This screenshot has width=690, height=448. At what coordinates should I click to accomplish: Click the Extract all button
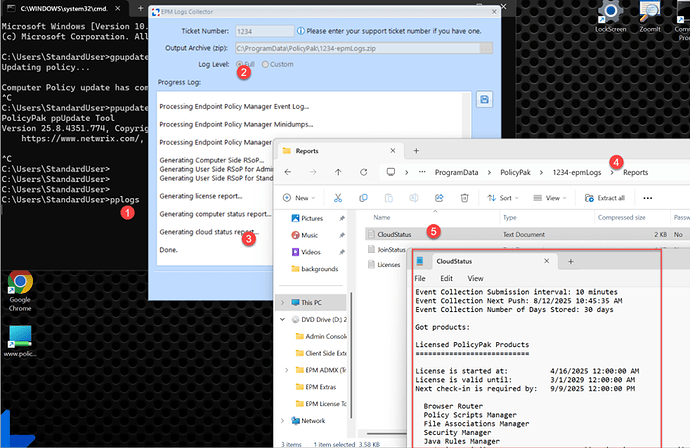click(x=605, y=198)
